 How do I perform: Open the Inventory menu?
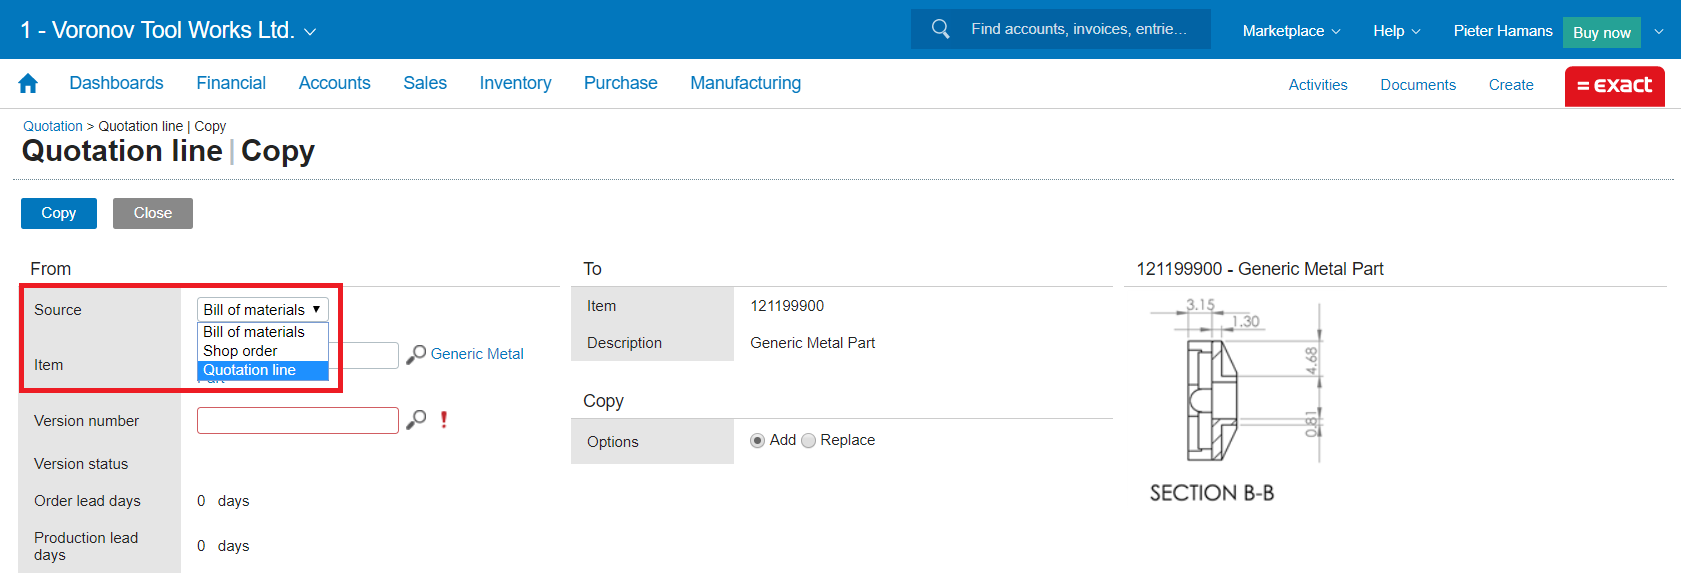[515, 83]
